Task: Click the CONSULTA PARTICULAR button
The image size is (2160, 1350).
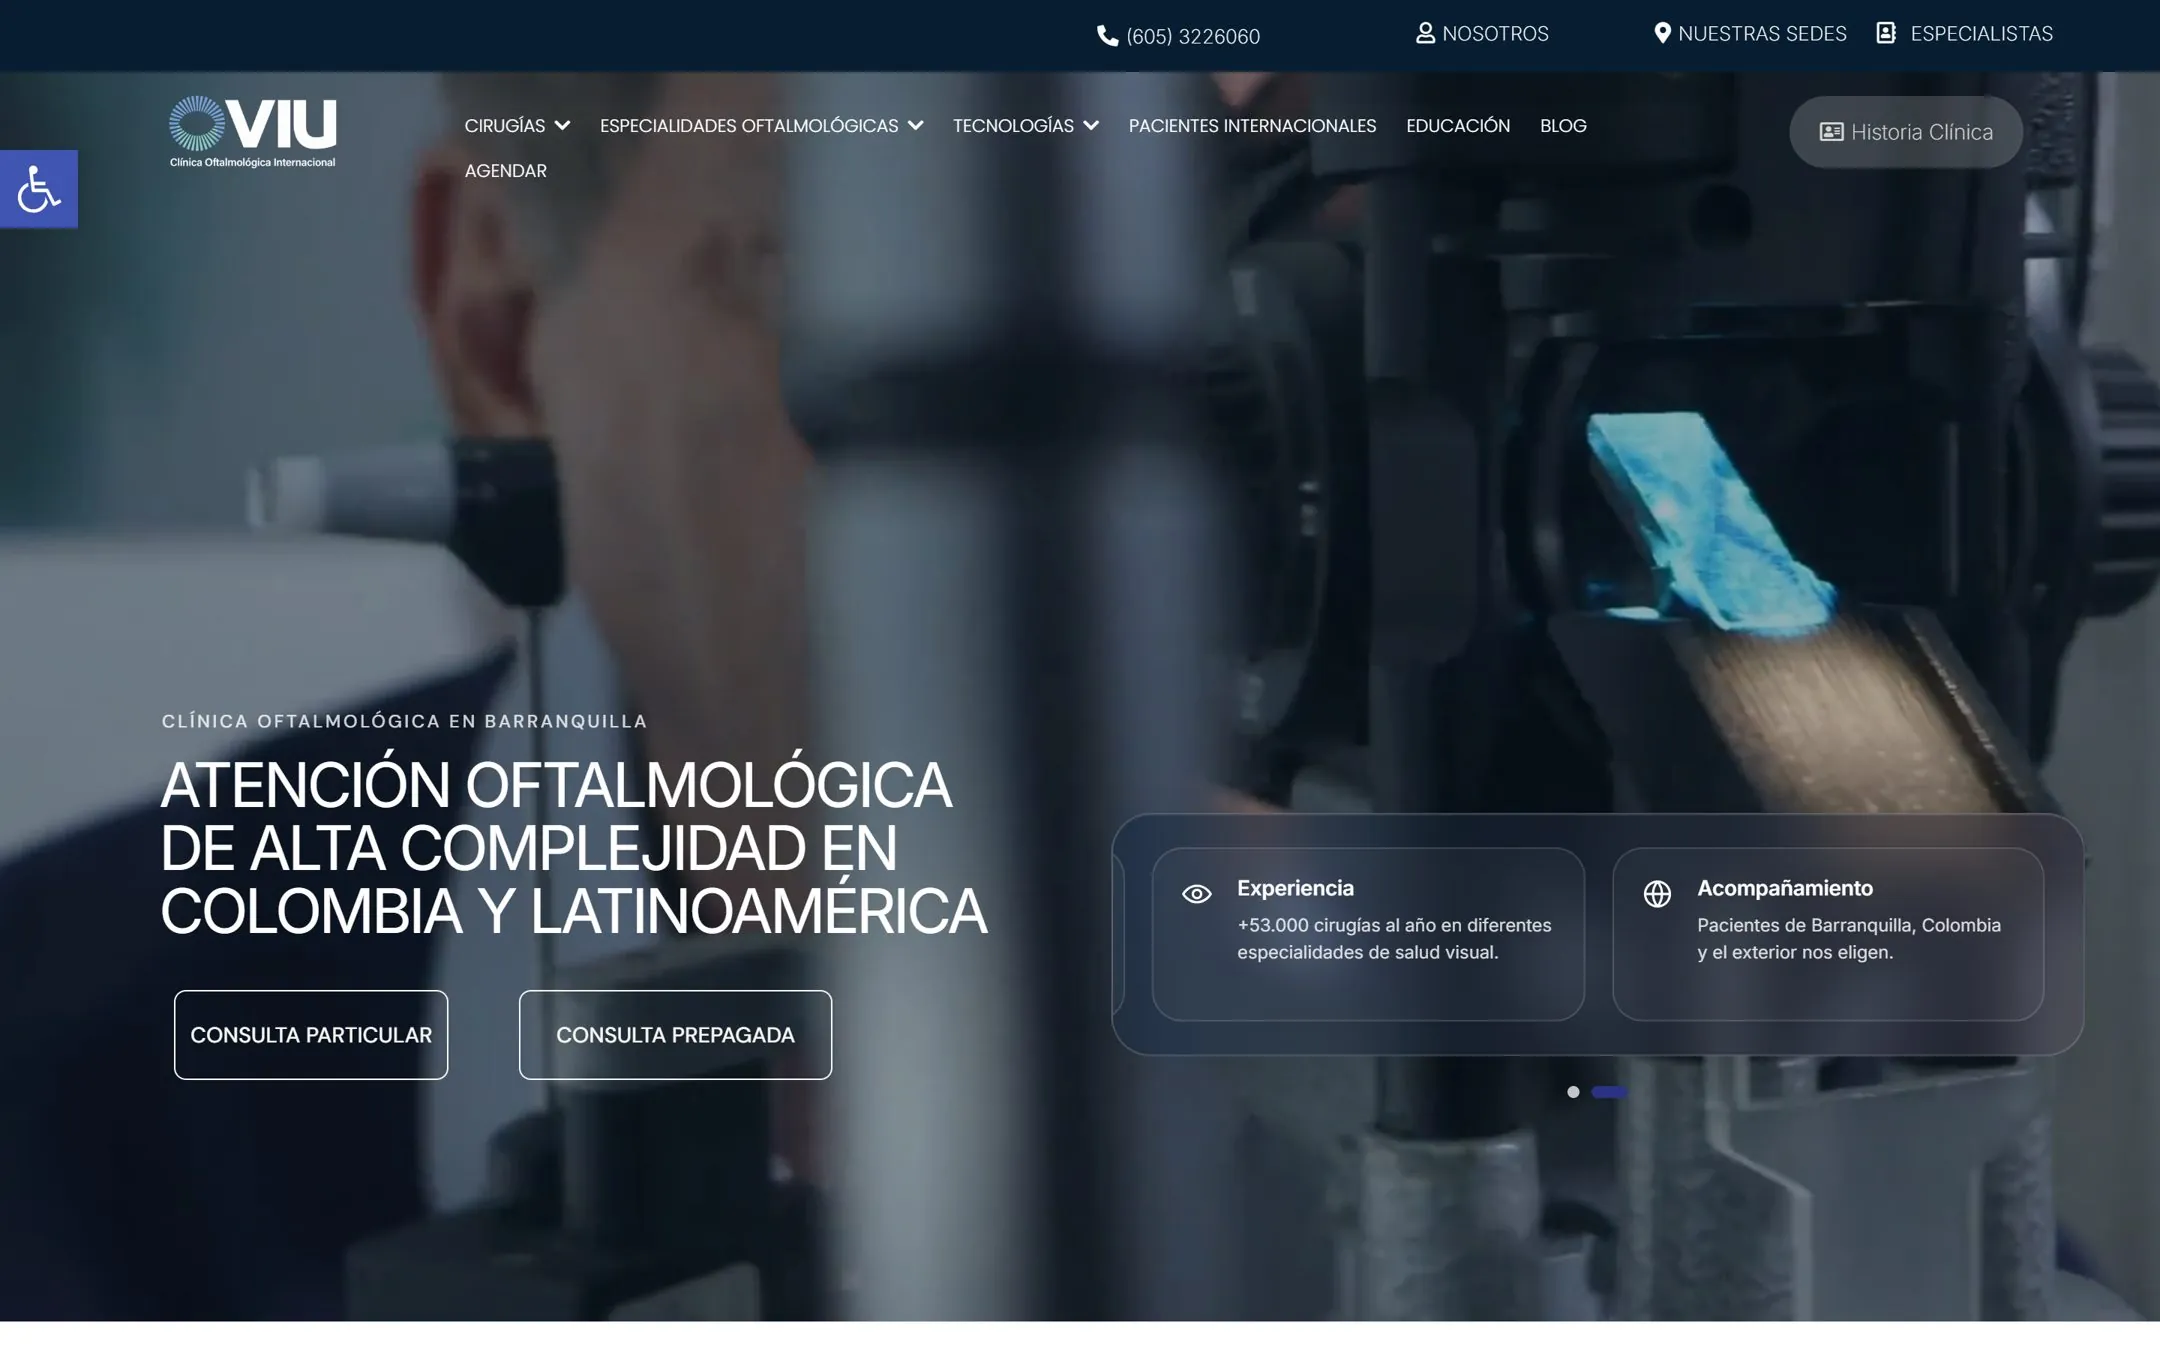Action: 311,1035
